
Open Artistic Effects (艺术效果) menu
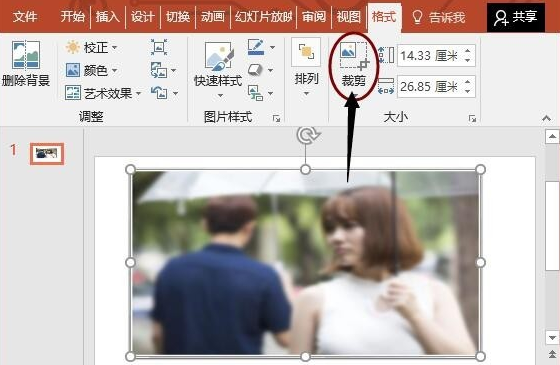click(103, 93)
